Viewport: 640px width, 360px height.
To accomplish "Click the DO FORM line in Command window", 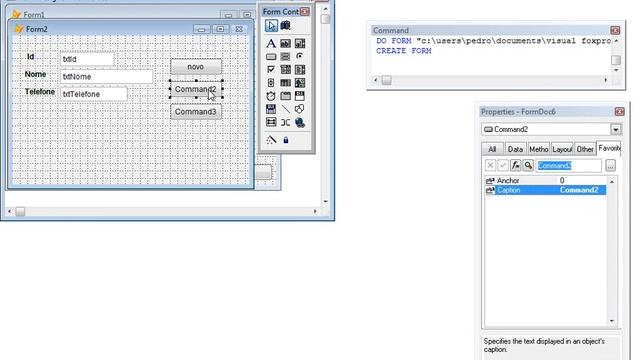I will click(x=493, y=41).
